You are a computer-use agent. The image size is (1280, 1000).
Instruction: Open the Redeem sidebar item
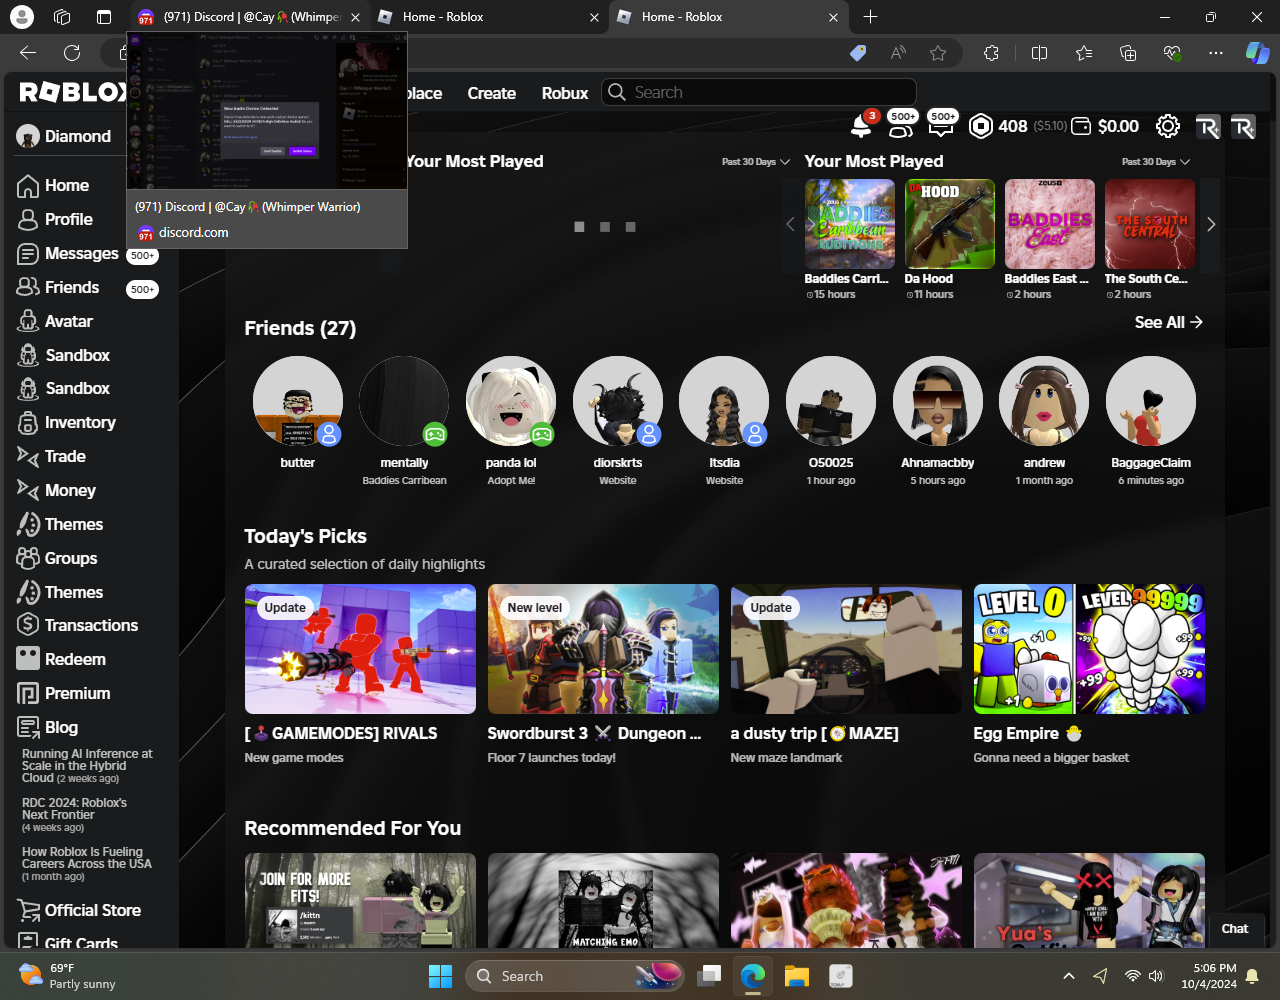[61, 660]
